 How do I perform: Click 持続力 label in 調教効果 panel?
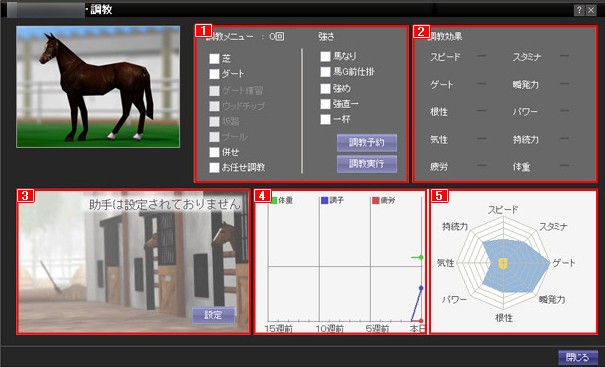[x=526, y=139]
